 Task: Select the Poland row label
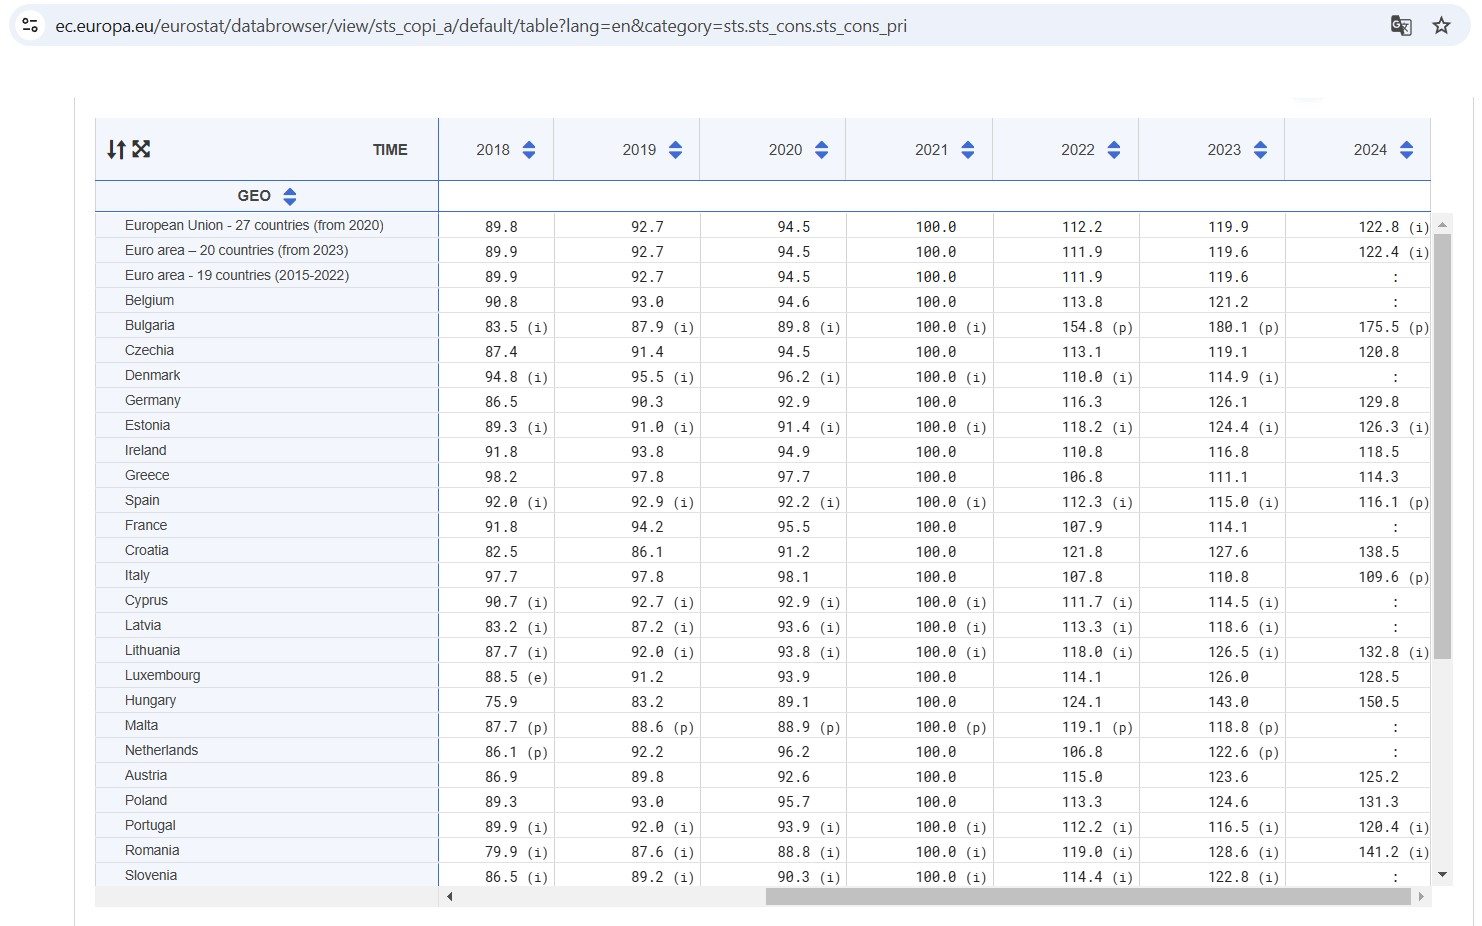(x=146, y=801)
